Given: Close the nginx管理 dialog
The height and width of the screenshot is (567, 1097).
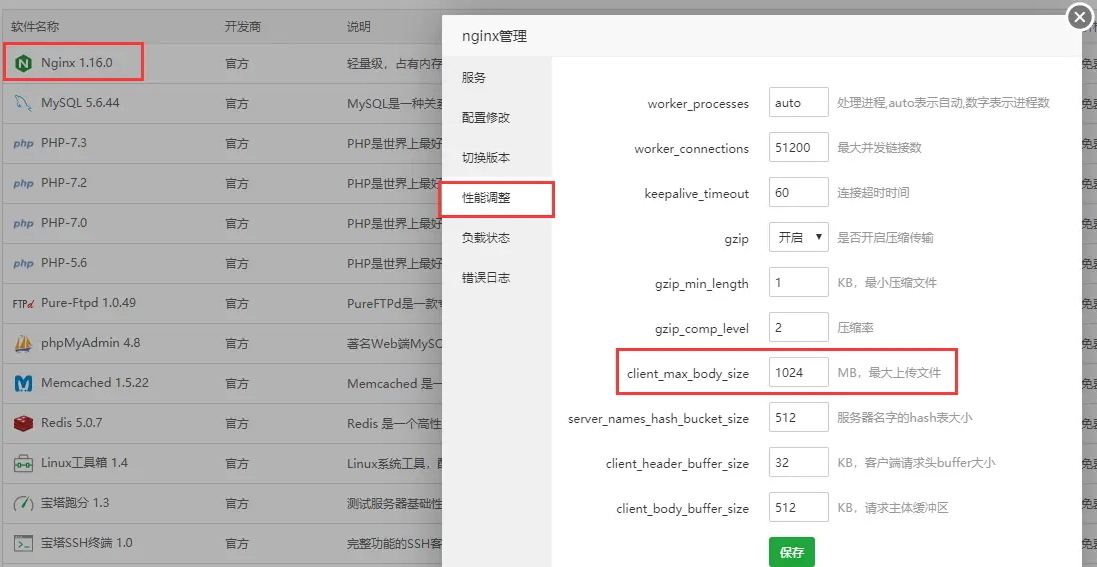Looking at the screenshot, I should [x=1079, y=17].
